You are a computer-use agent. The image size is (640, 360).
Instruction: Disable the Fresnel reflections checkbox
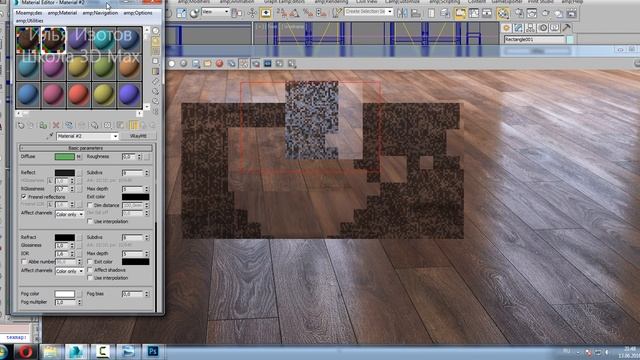point(24,197)
